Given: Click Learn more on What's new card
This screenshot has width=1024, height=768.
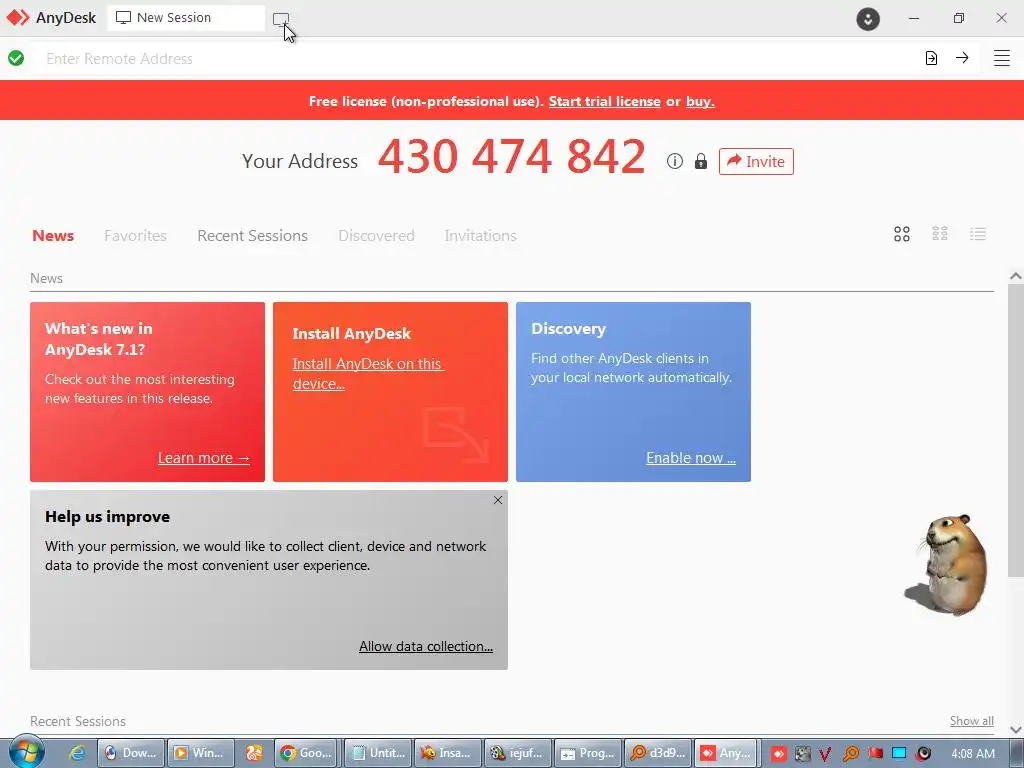Looking at the screenshot, I should (x=204, y=458).
